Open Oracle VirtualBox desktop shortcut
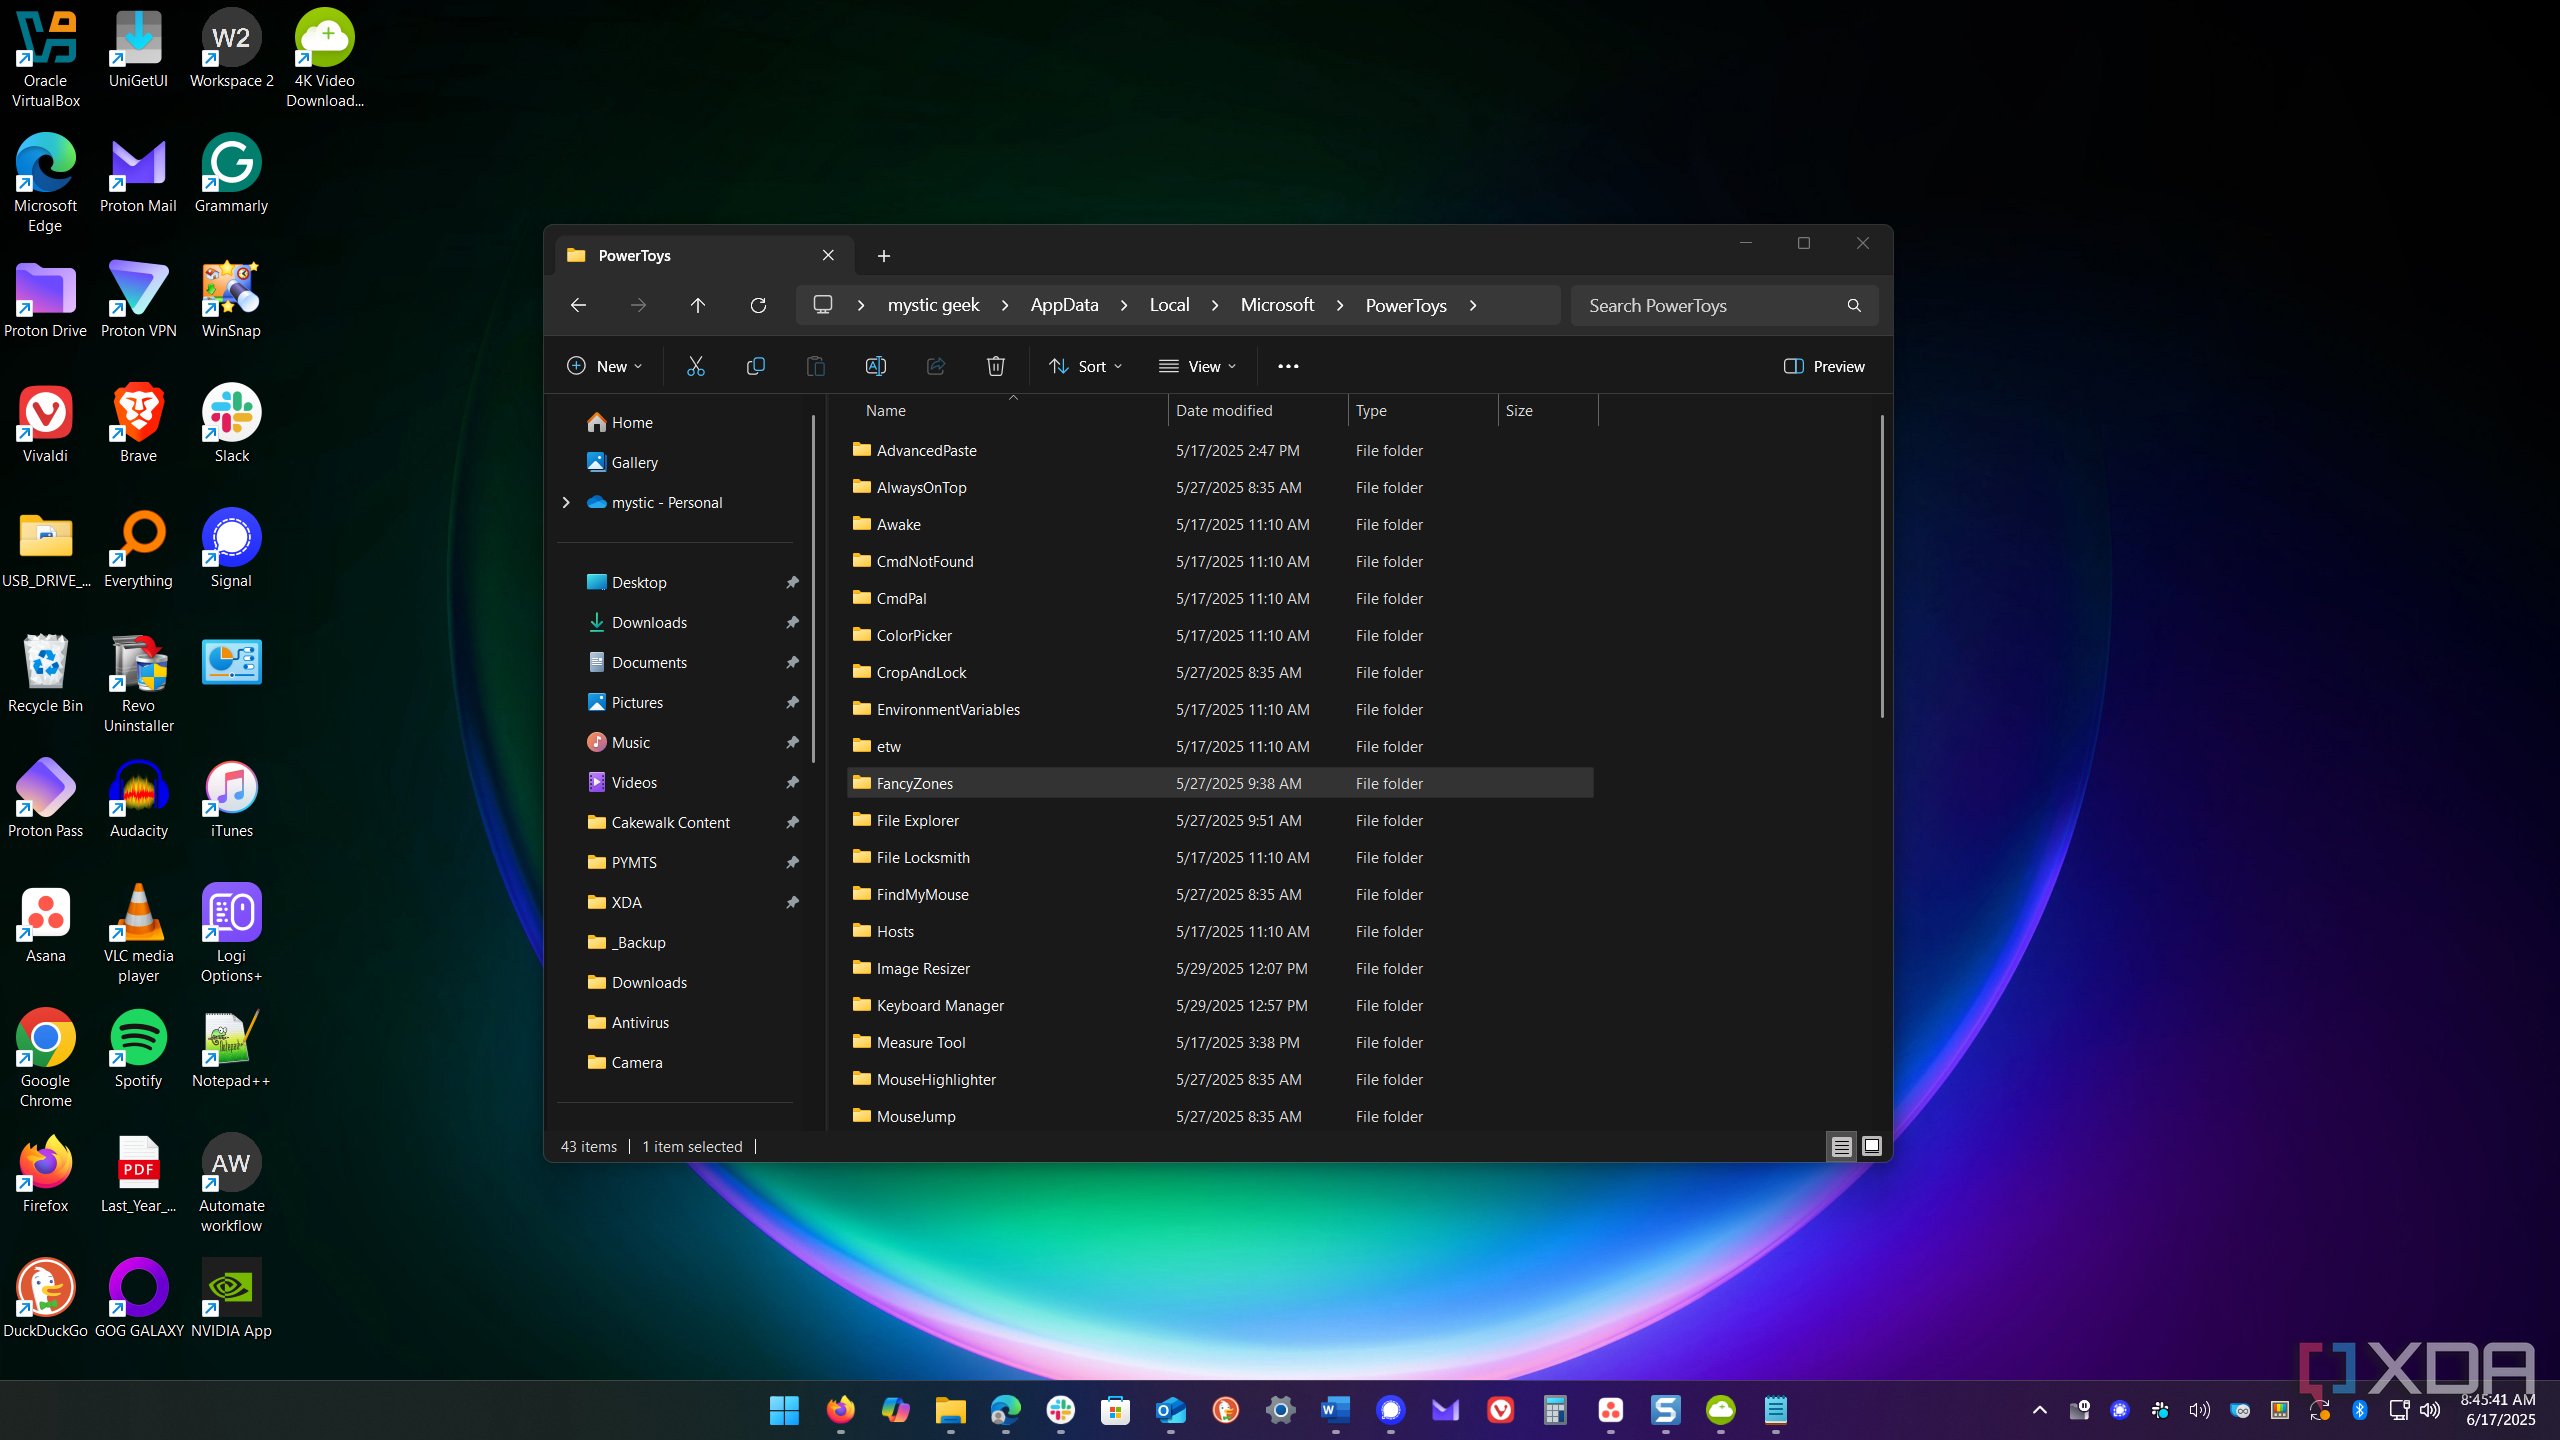Image resolution: width=2560 pixels, height=1440 pixels. tap(46, 58)
